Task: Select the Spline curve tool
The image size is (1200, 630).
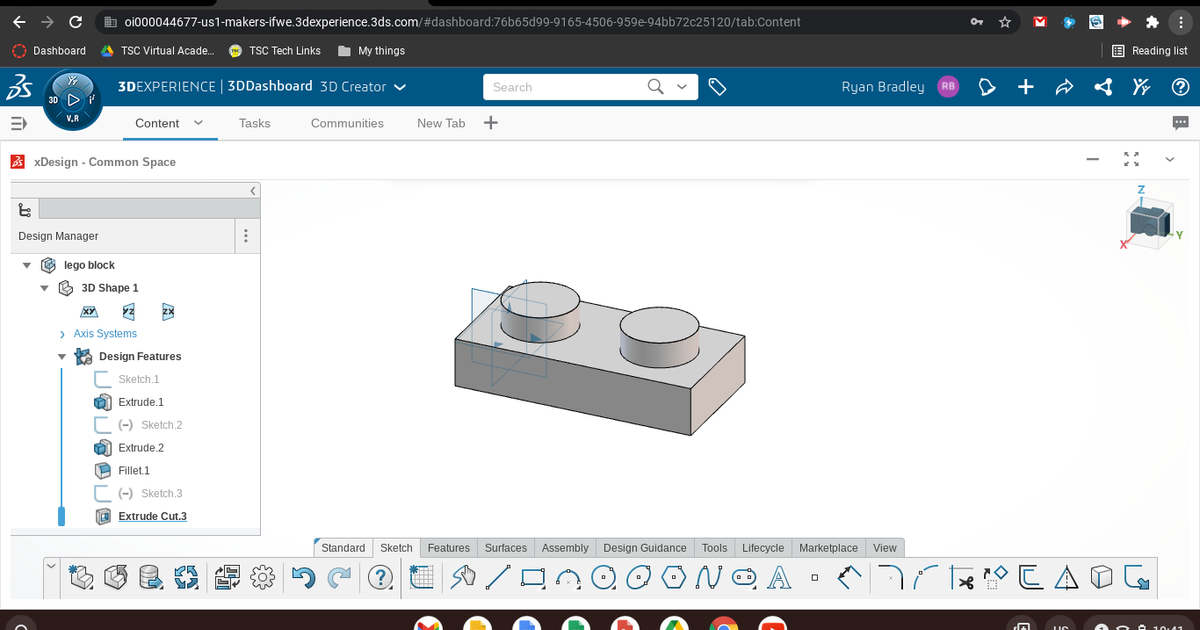Action: (x=708, y=577)
